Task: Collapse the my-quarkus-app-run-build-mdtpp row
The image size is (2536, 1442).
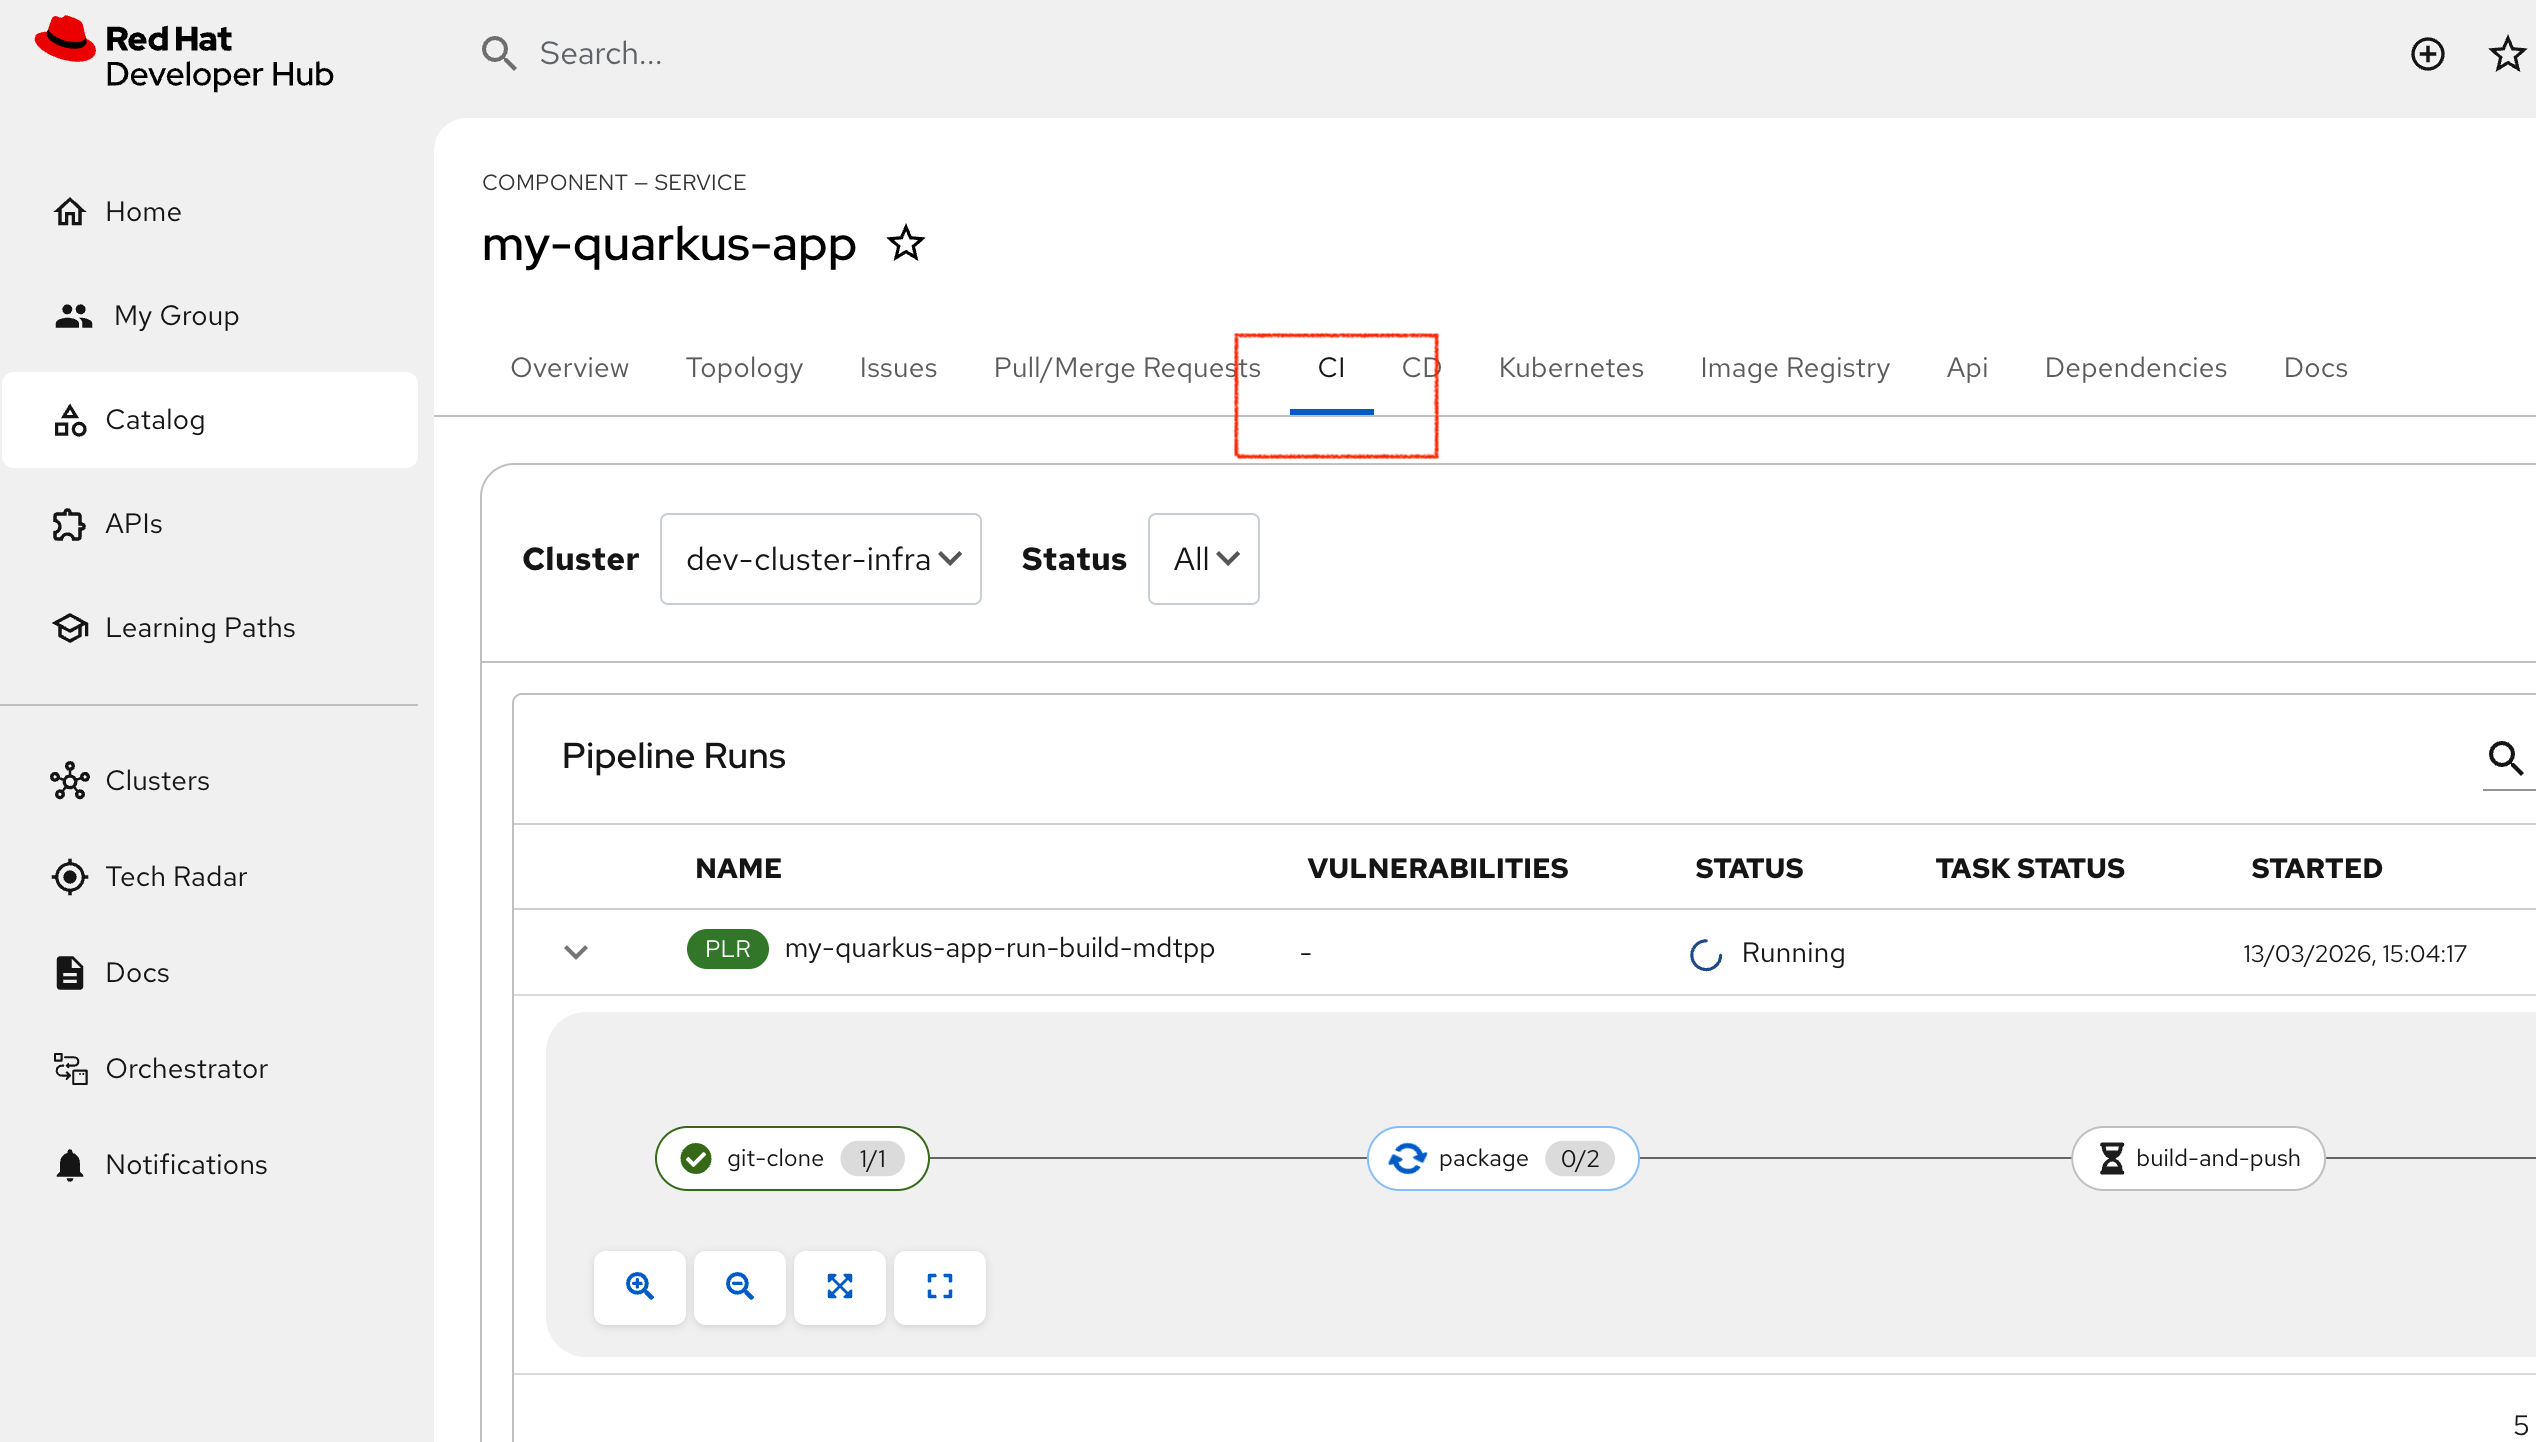Action: point(575,952)
